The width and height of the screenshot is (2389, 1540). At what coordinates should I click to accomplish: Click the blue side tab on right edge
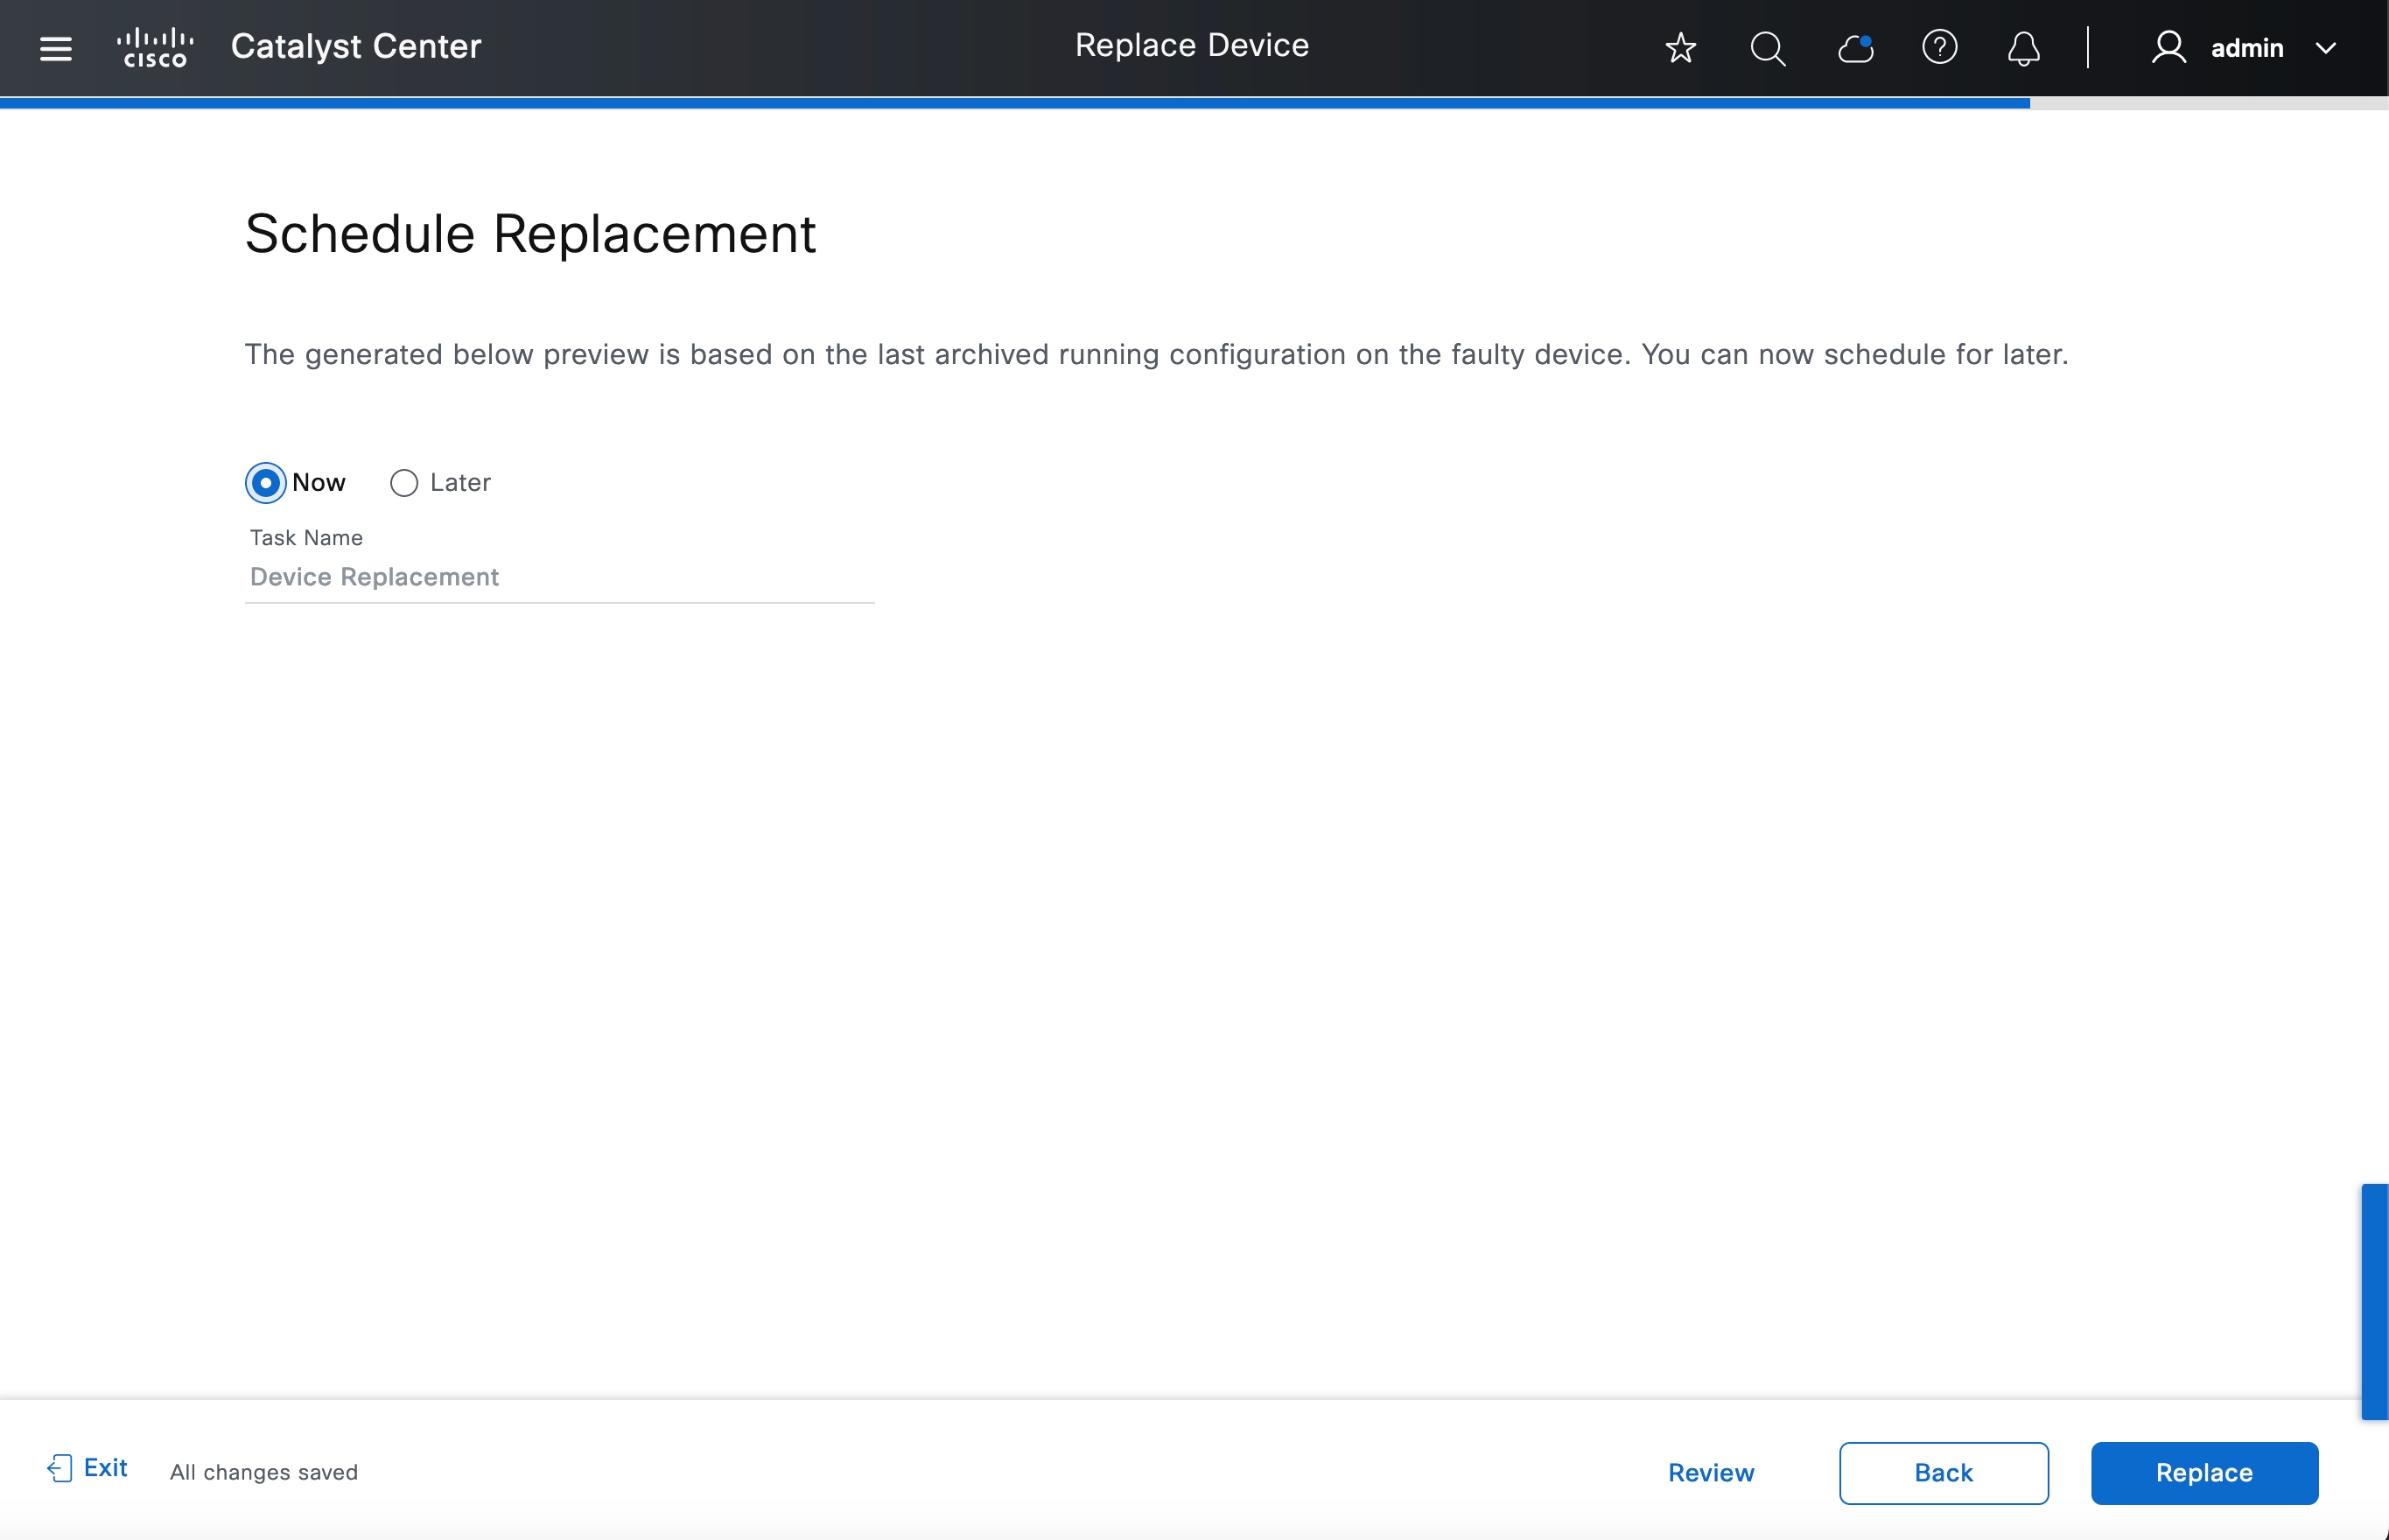[2375, 1301]
